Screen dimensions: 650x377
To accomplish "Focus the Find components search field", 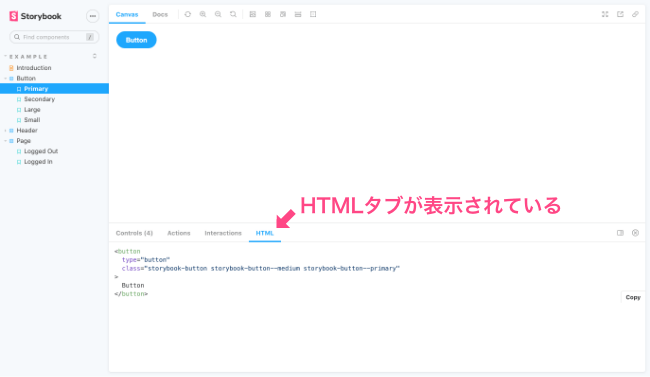I will coord(54,37).
